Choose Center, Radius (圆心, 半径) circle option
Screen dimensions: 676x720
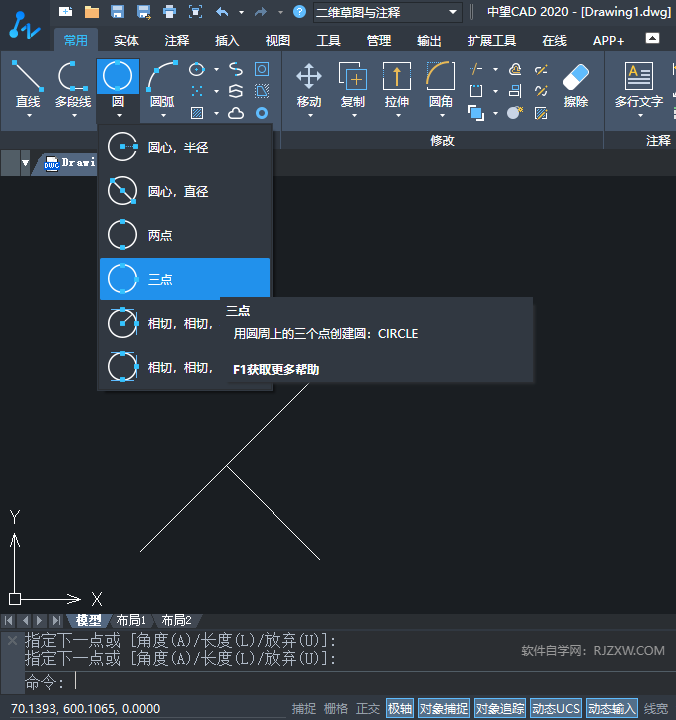click(185, 147)
